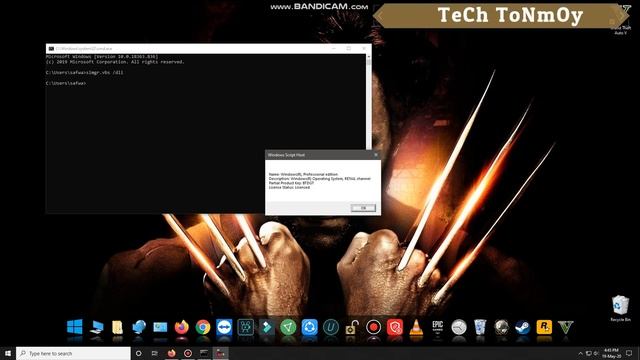Switch to Command Prompt in taskbar

coord(204,353)
